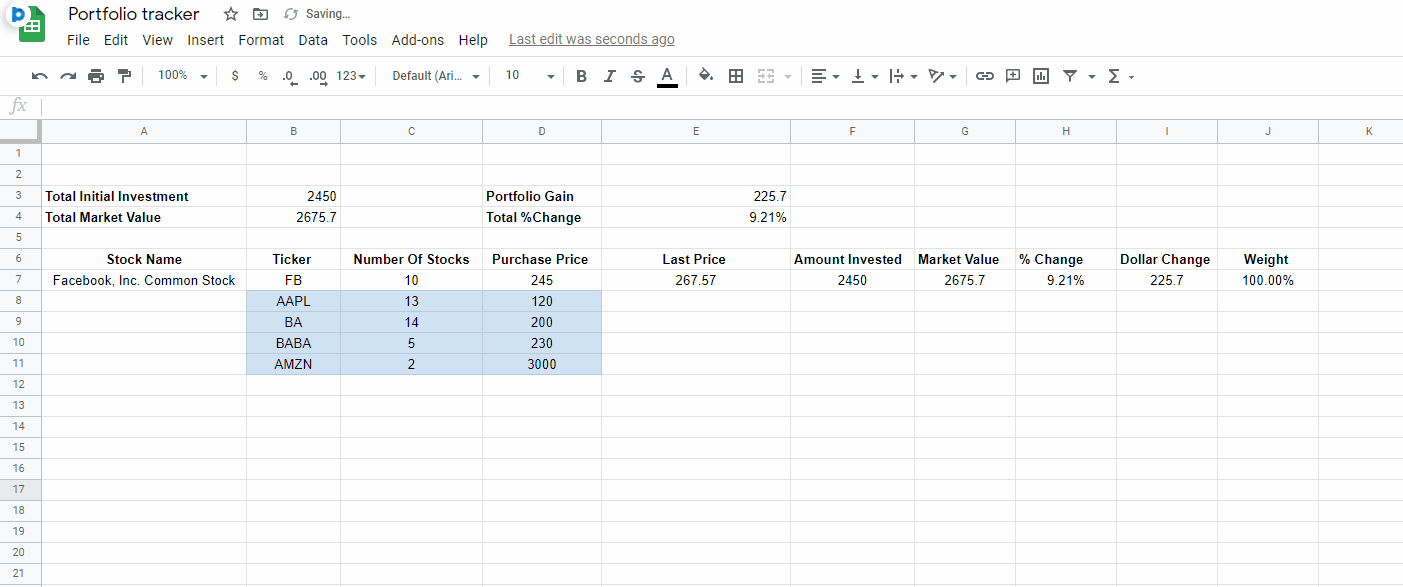Open the Help menu
The width and height of the screenshot is (1403, 587).
click(x=473, y=40)
